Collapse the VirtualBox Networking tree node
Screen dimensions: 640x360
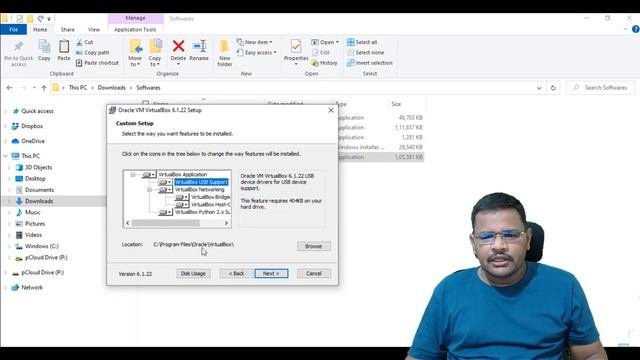click(x=149, y=190)
